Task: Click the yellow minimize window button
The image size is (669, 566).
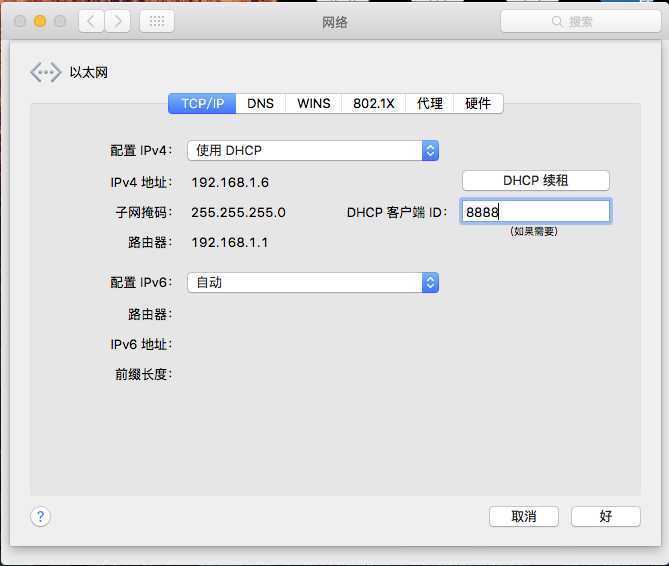Action: click(40, 21)
